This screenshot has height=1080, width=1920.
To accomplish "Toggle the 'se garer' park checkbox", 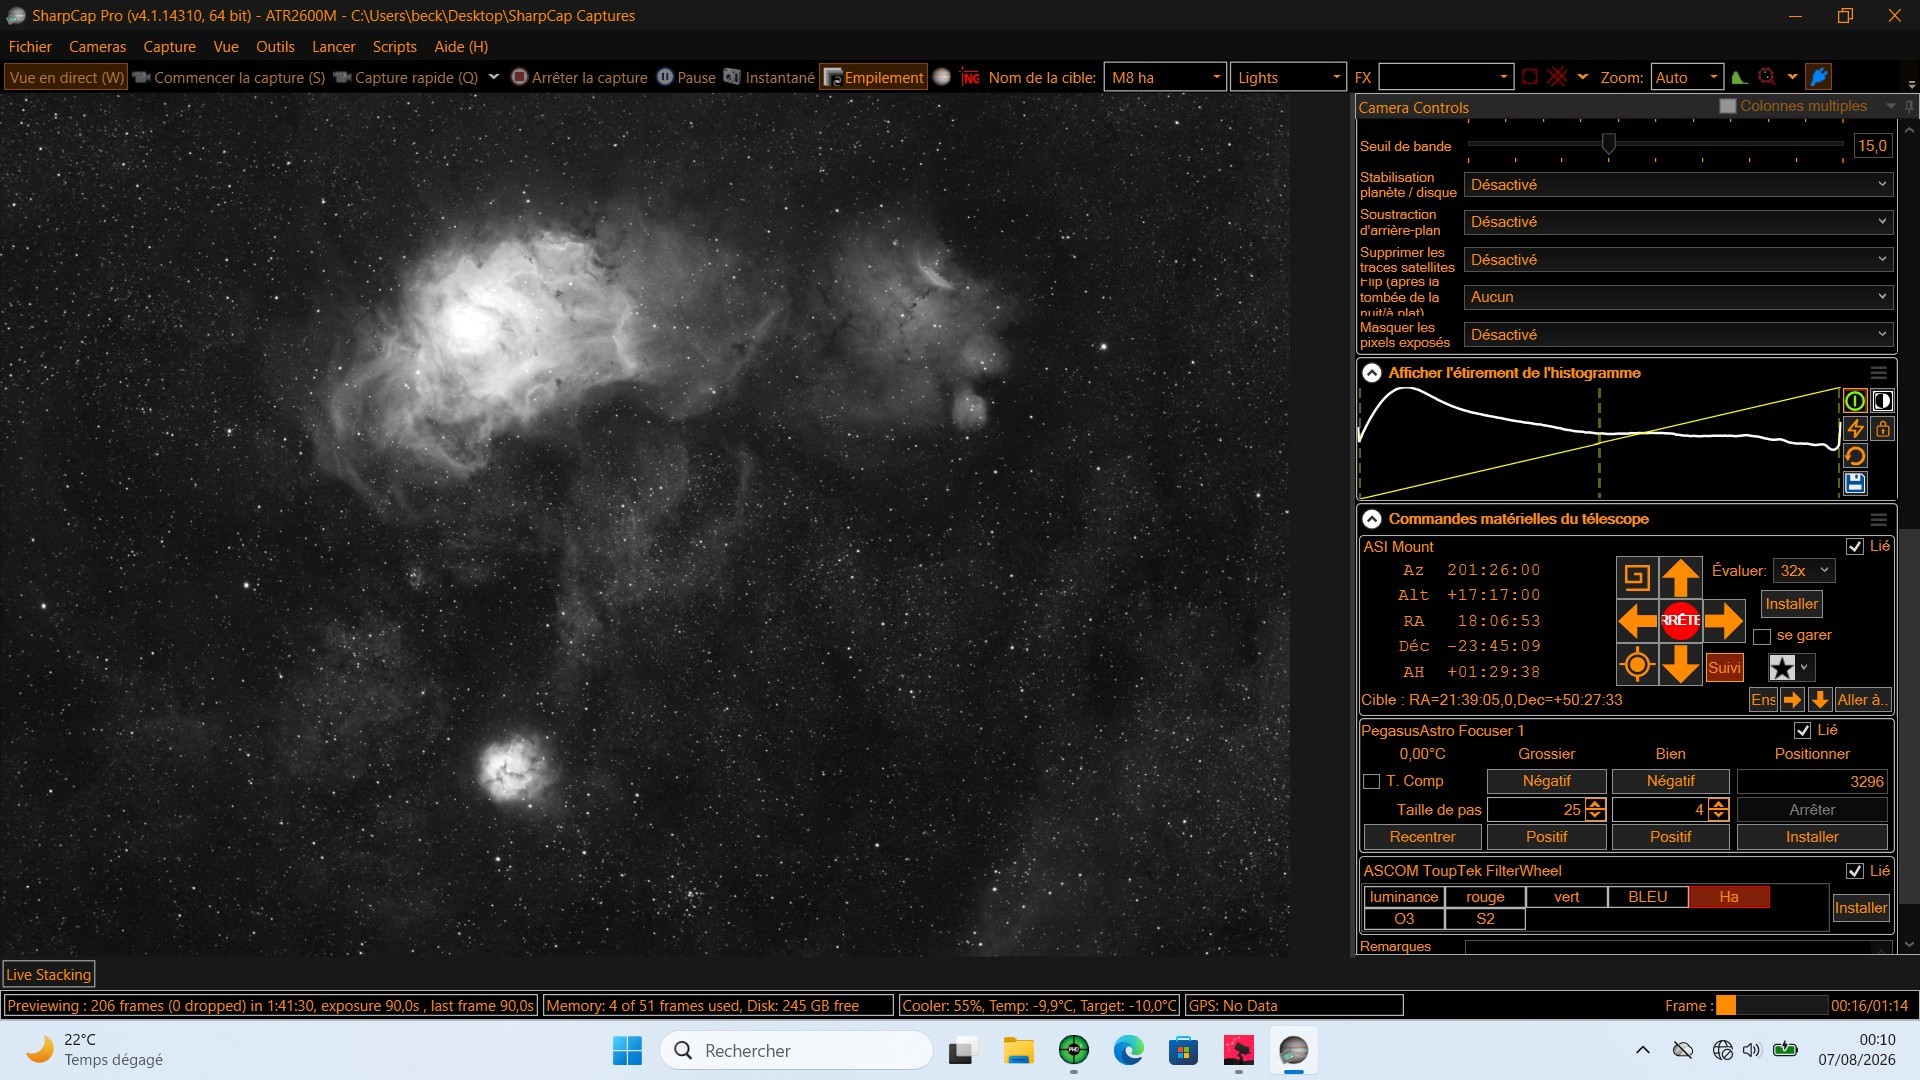I will click(x=1762, y=636).
